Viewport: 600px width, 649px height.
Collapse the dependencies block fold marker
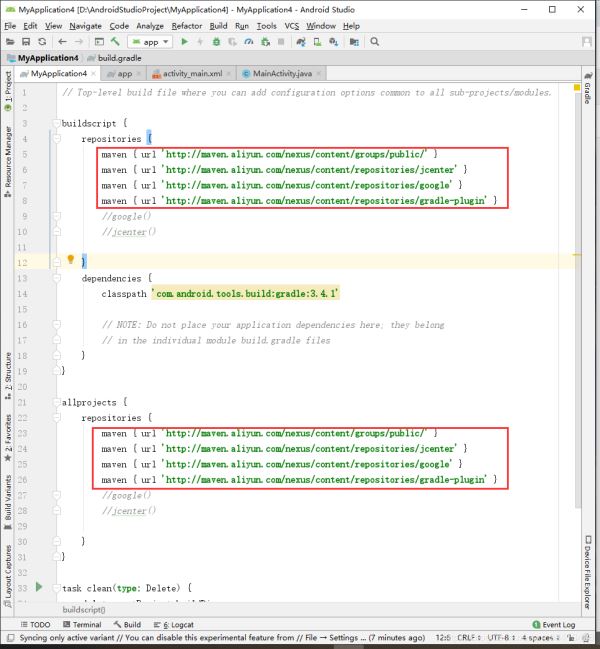point(57,278)
